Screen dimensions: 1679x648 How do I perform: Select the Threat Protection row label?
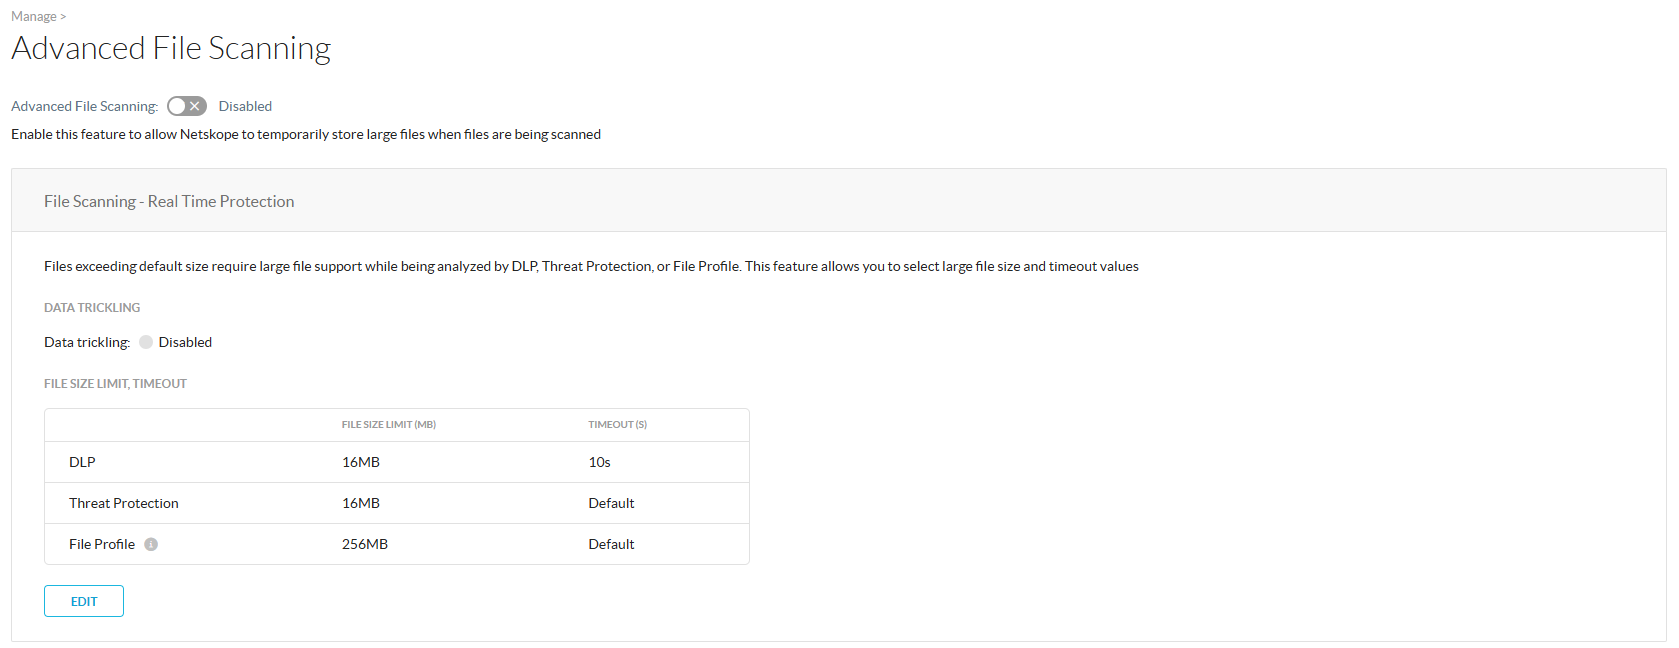(123, 503)
